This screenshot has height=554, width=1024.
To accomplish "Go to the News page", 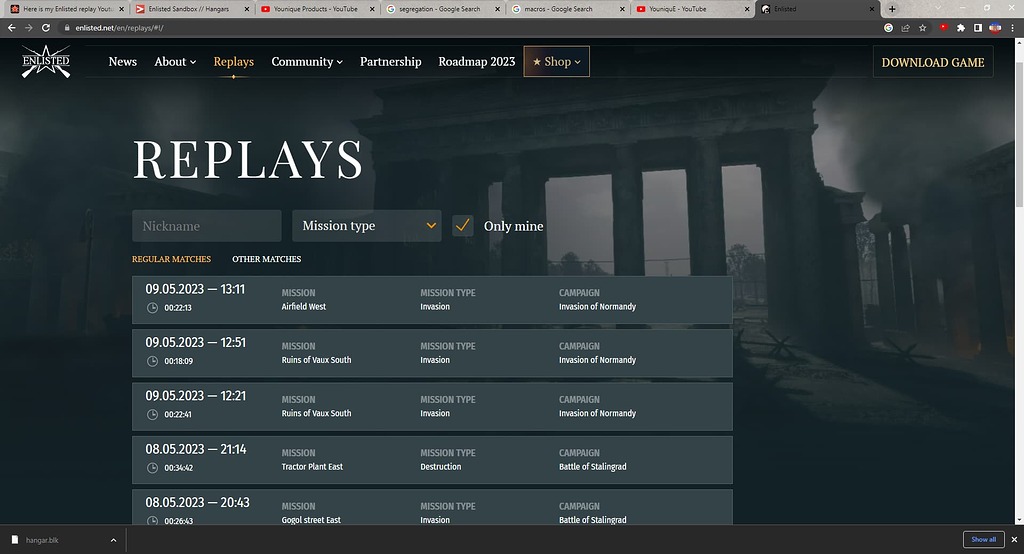I will tap(122, 62).
